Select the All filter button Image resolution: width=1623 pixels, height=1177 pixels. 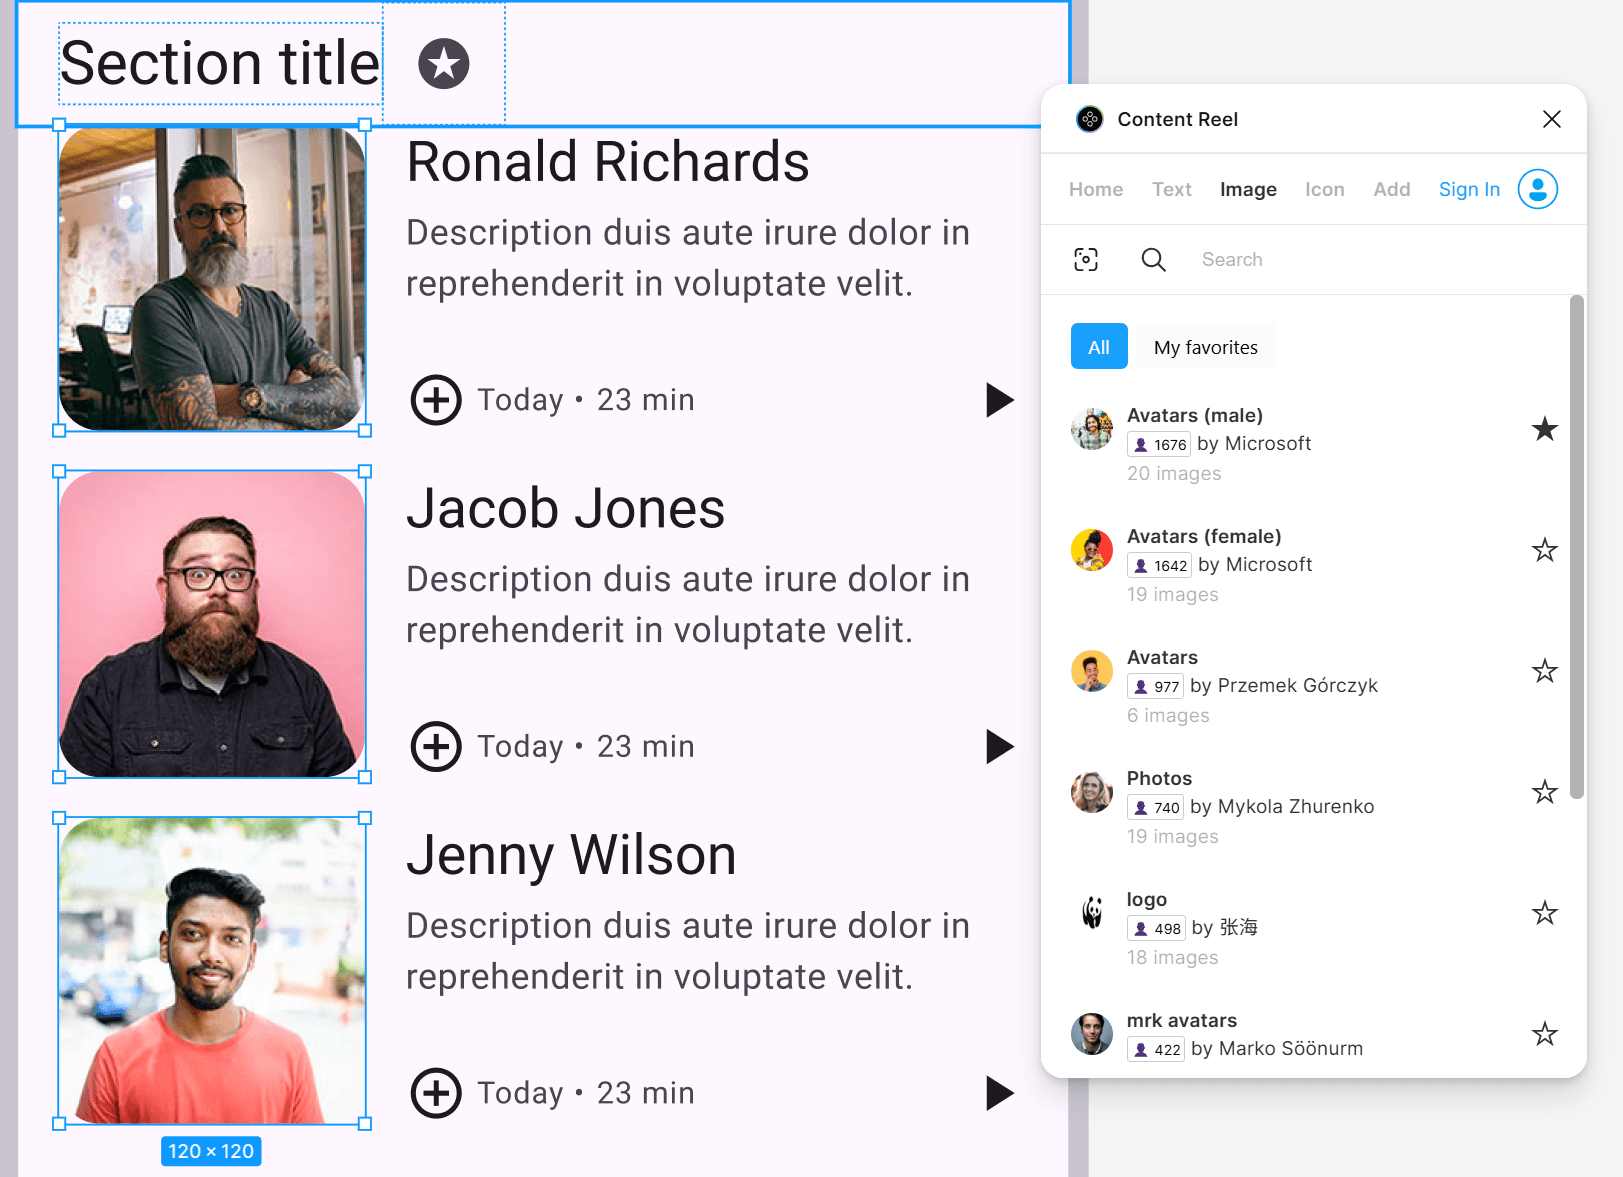tap(1099, 346)
